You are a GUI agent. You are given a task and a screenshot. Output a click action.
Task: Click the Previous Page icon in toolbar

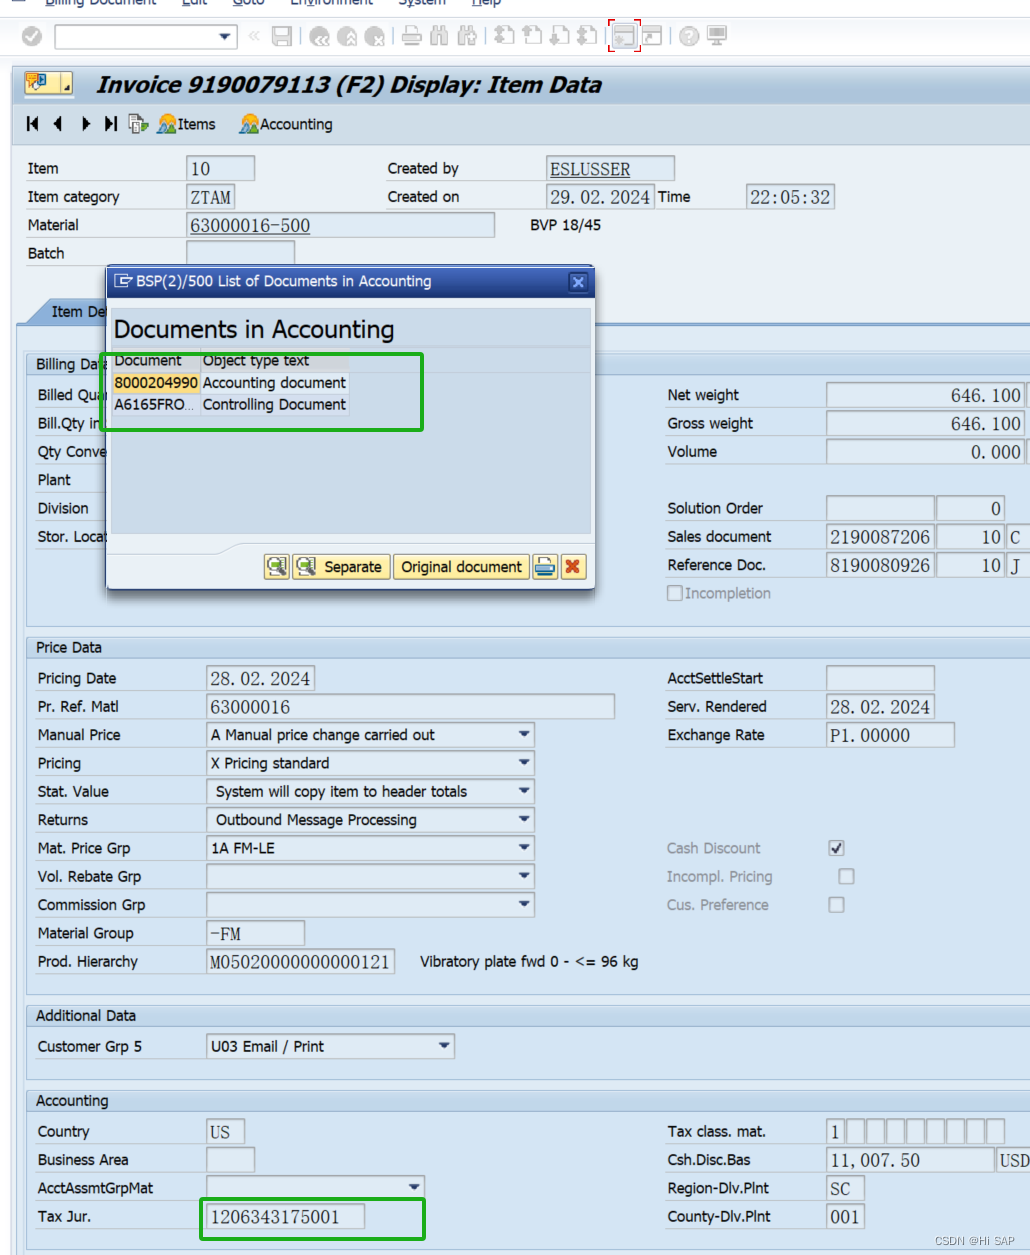(532, 36)
